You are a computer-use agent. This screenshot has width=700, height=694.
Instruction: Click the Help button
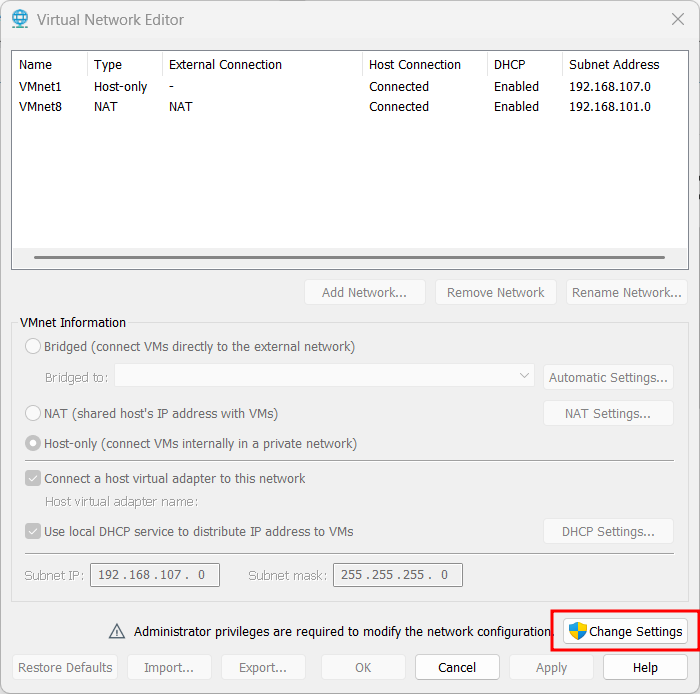[x=645, y=667]
